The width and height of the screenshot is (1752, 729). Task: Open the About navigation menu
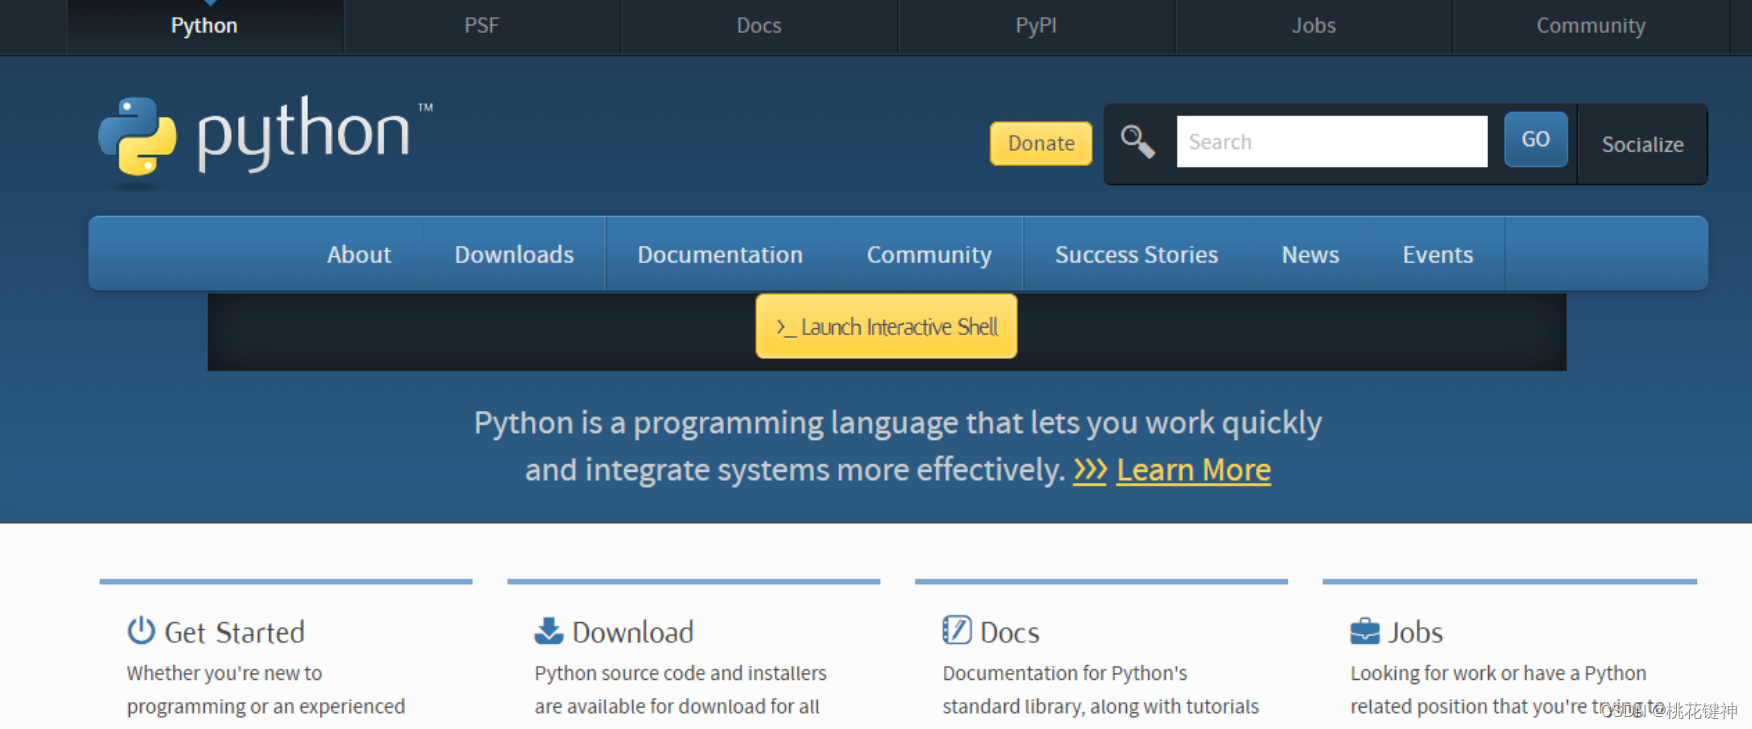[359, 254]
